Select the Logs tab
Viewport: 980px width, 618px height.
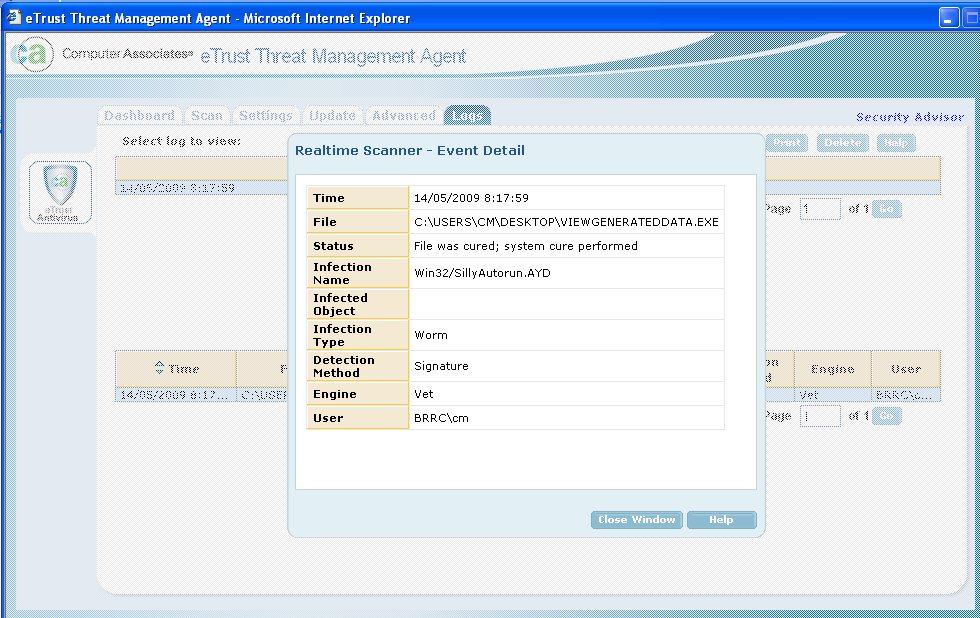467,116
